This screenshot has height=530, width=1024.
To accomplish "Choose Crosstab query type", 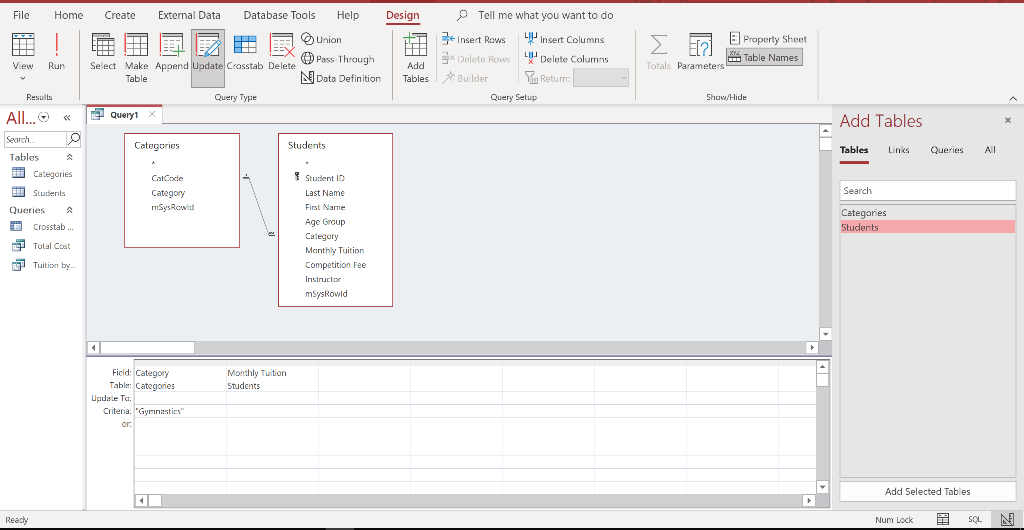I will (245, 52).
